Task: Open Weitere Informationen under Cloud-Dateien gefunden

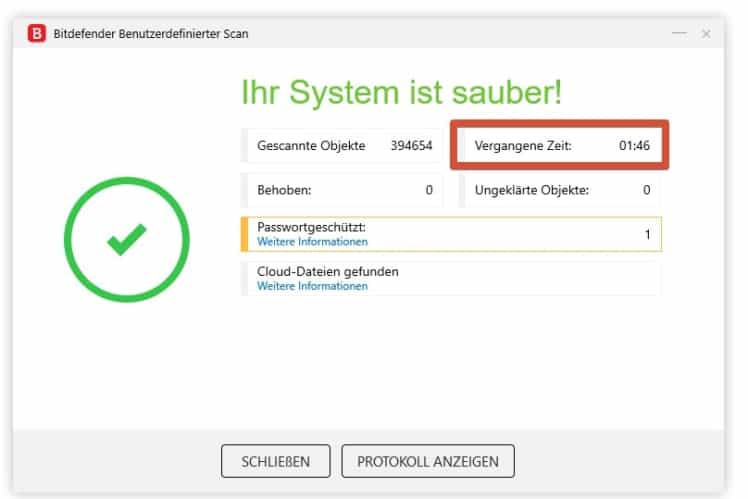Action: coord(312,286)
